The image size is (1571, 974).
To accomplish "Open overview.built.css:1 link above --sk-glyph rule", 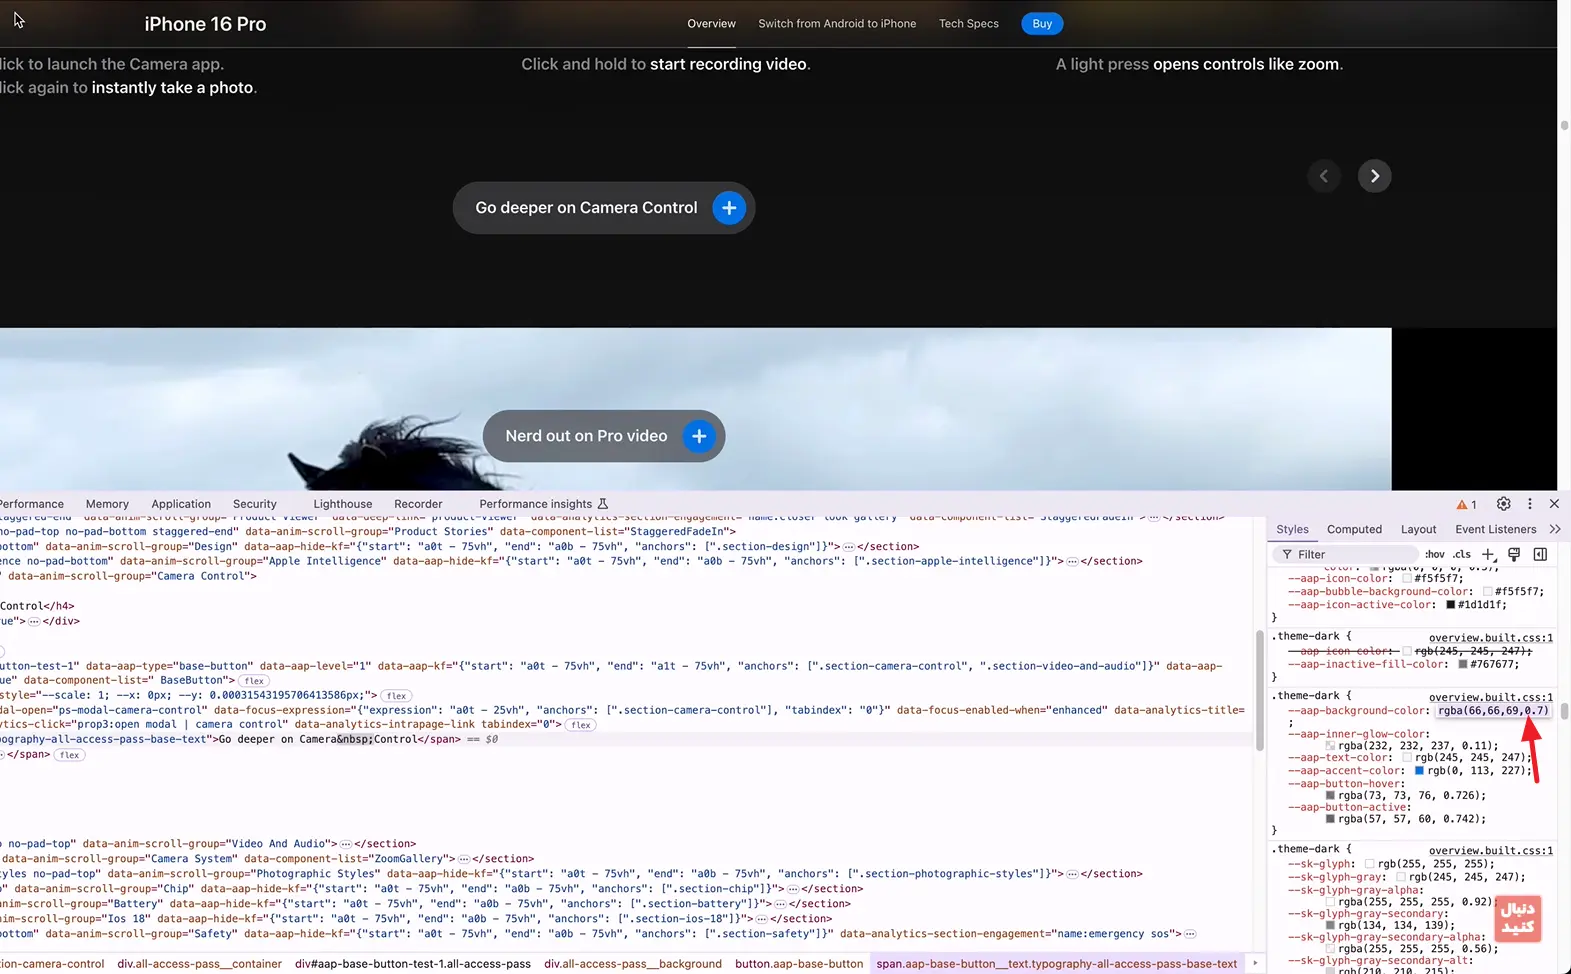I will point(1490,851).
